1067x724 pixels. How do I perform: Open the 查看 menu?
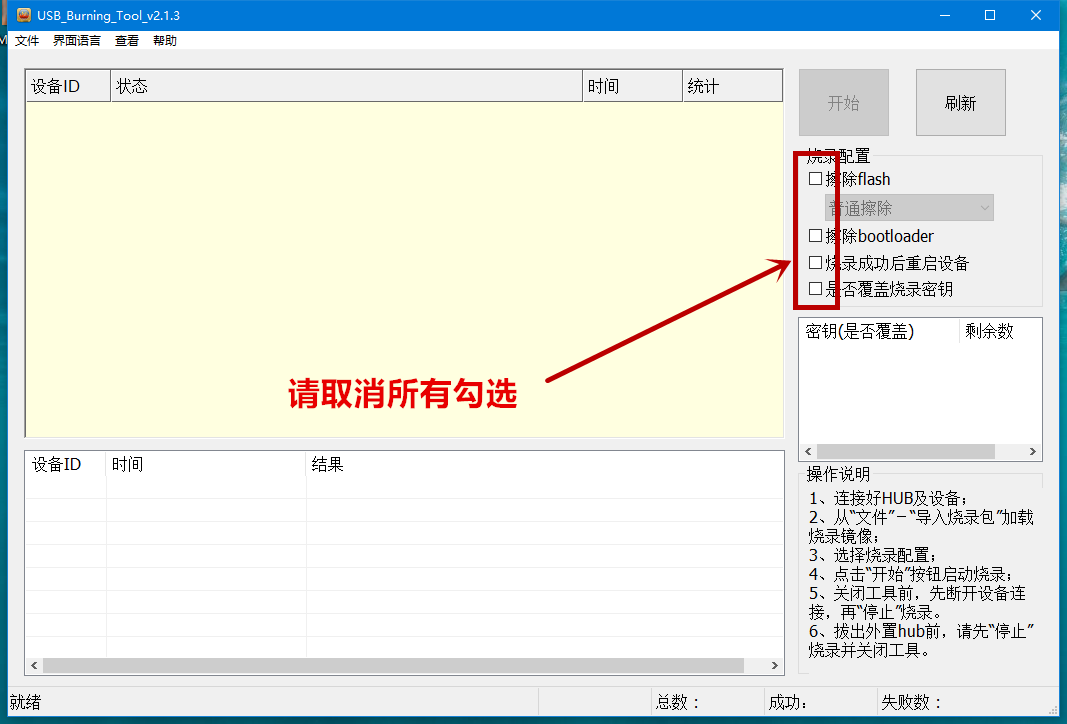(126, 40)
